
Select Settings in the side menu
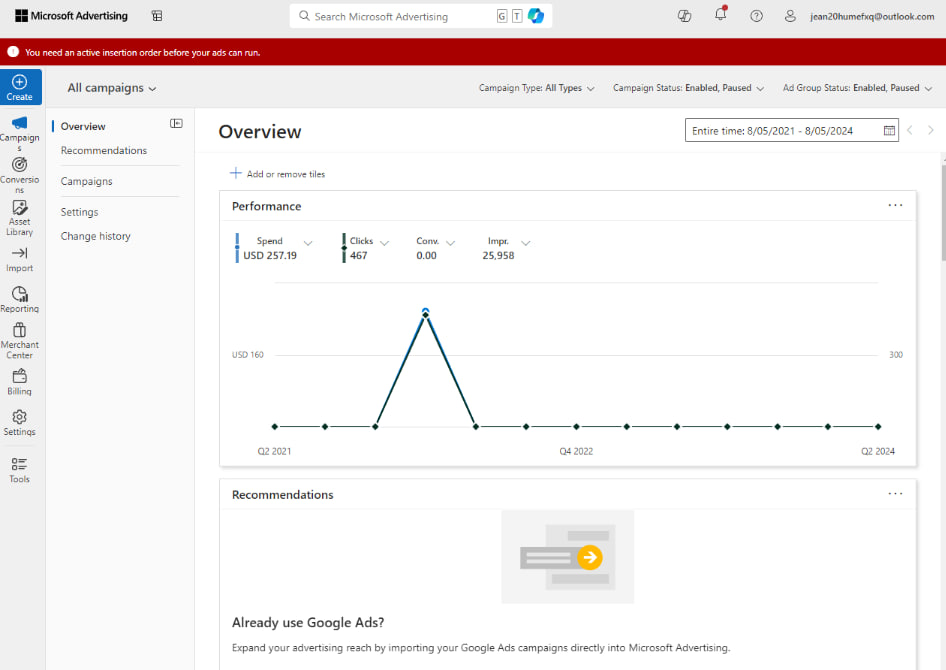[79, 212]
